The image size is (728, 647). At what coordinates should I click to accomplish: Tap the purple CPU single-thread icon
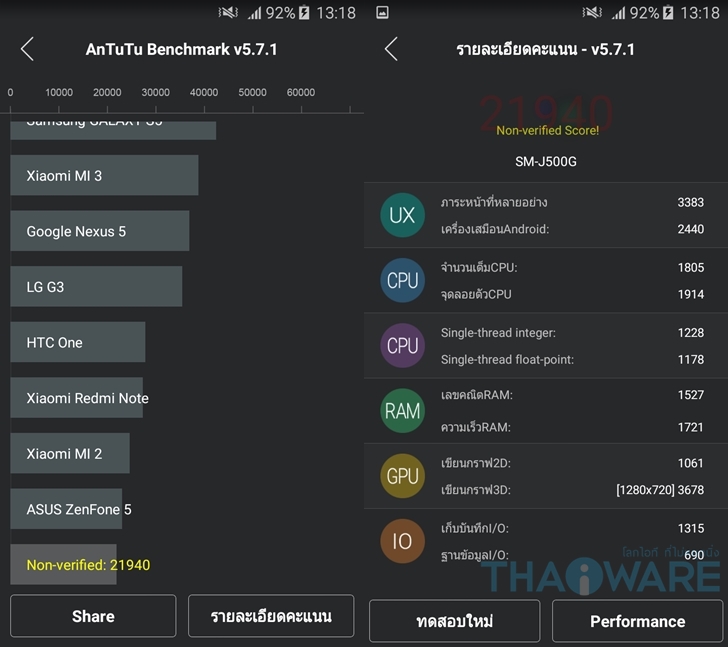coord(402,346)
